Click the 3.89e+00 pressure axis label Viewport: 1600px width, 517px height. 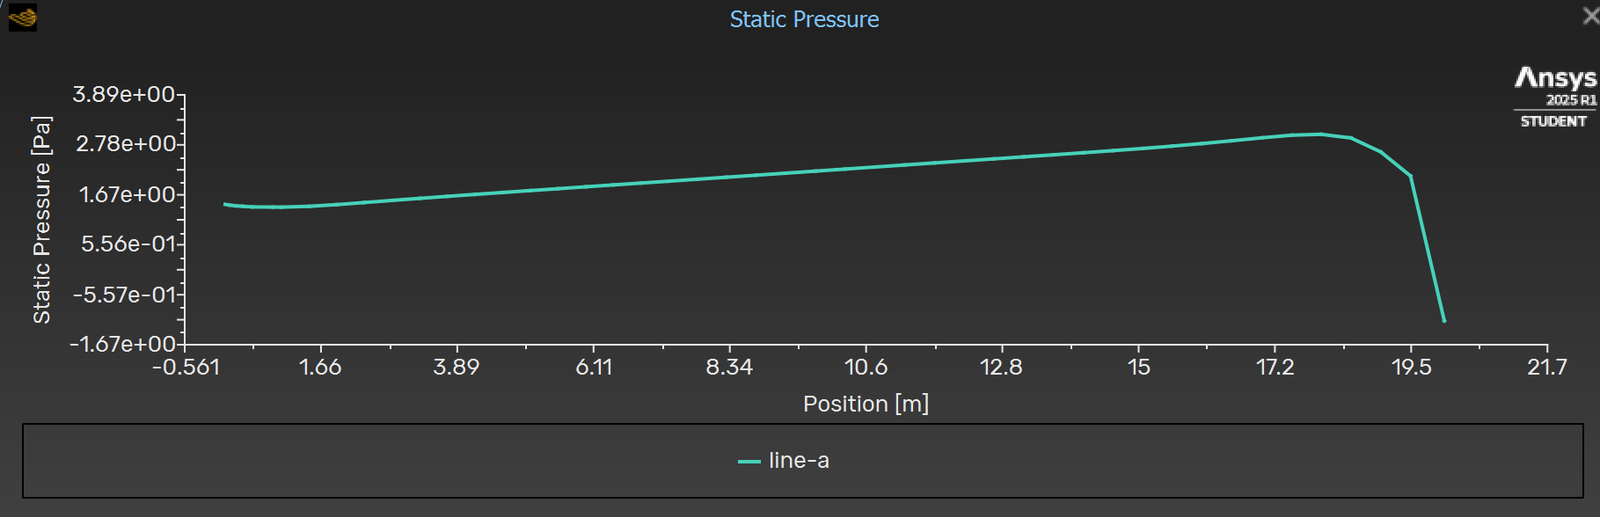tap(124, 95)
